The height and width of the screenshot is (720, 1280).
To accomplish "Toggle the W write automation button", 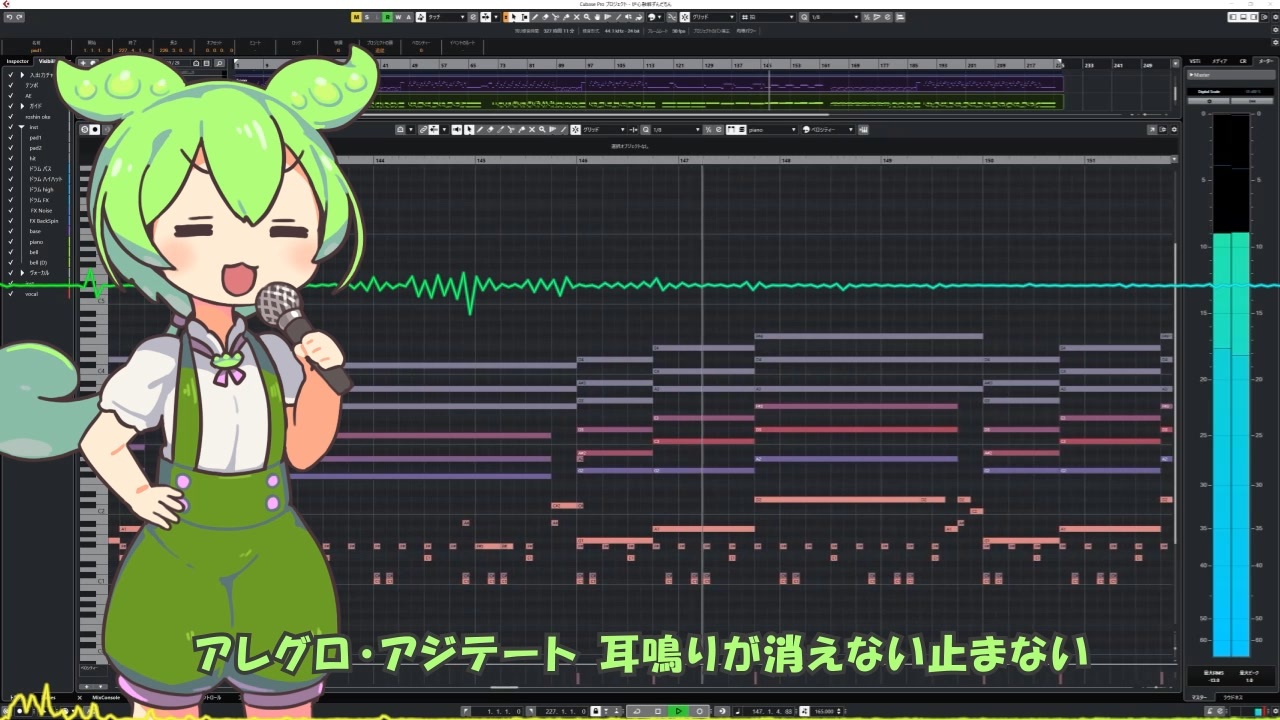I will 398,17.
